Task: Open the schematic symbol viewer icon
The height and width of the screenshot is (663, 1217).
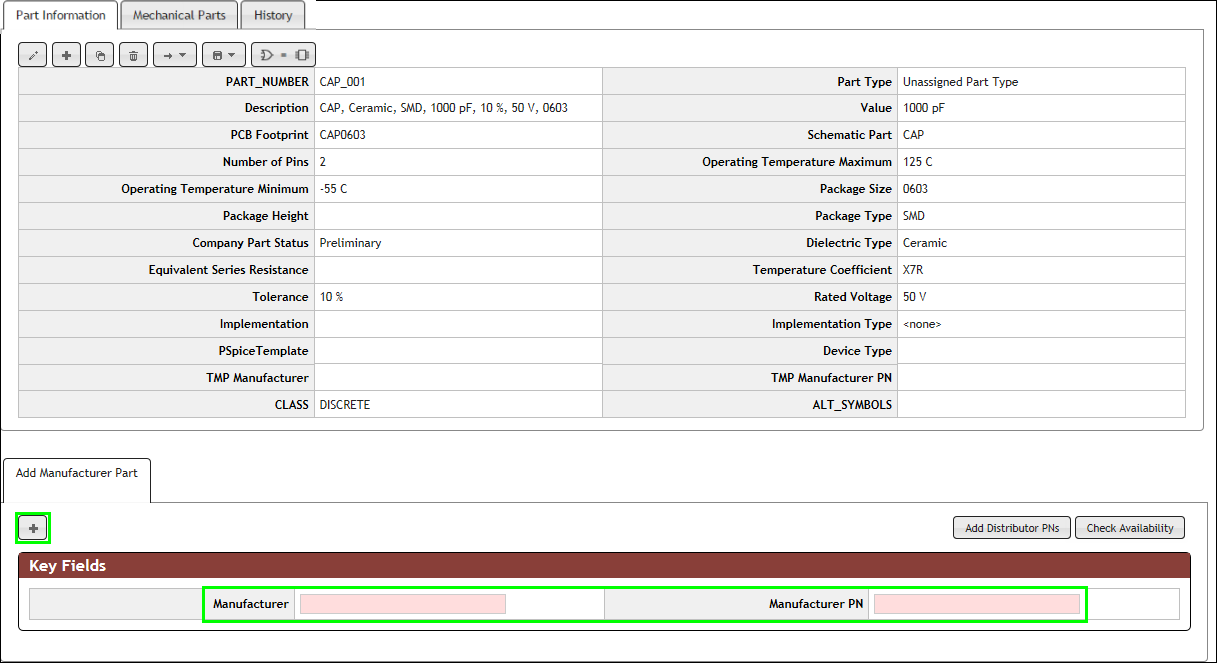Action: tap(266, 55)
